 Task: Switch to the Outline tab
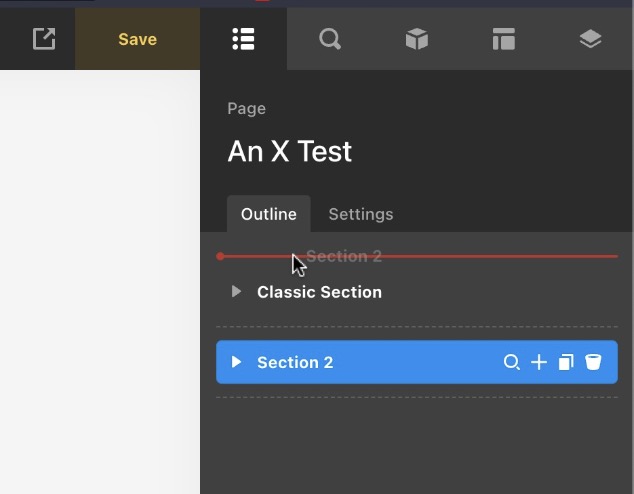pyautogui.click(x=269, y=214)
